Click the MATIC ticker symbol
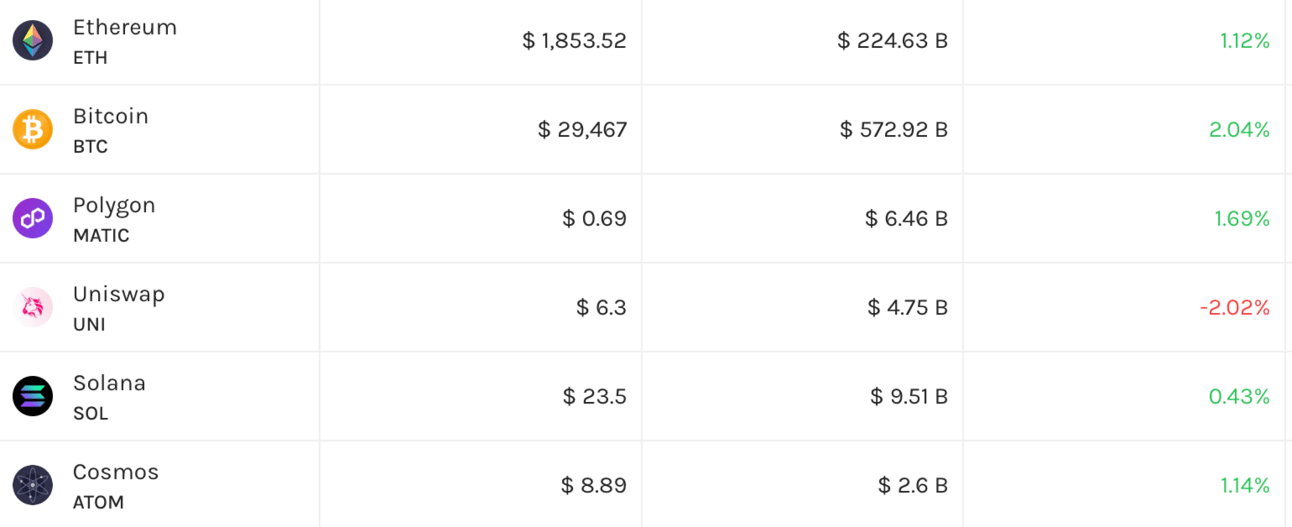Image resolution: width=1292 pixels, height=527 pixels. (101, 236)
